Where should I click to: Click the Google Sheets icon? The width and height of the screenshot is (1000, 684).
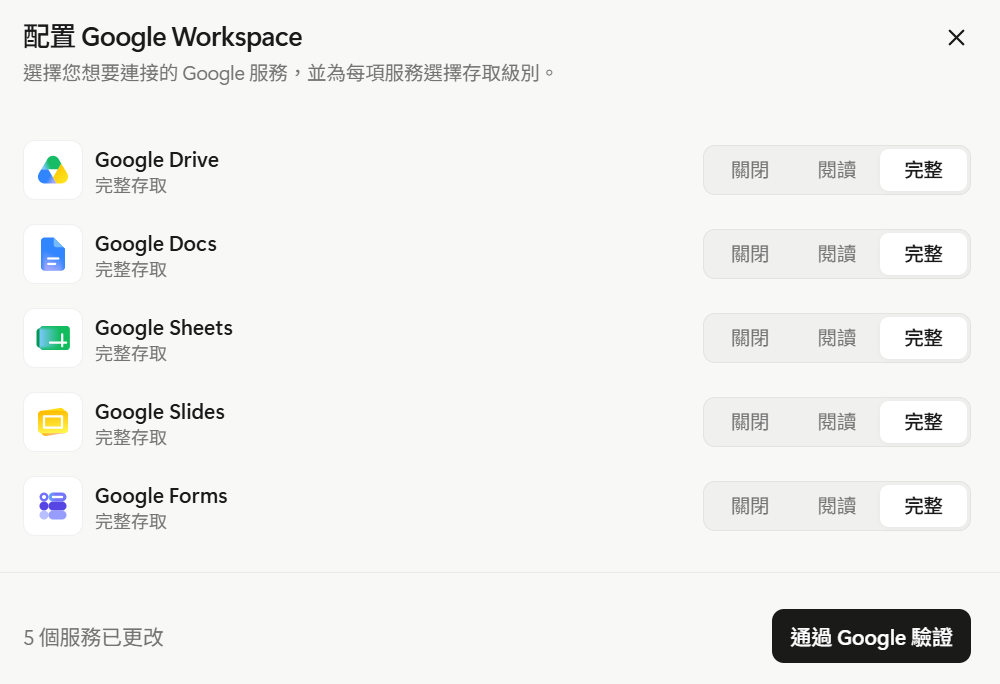[53, 338]
